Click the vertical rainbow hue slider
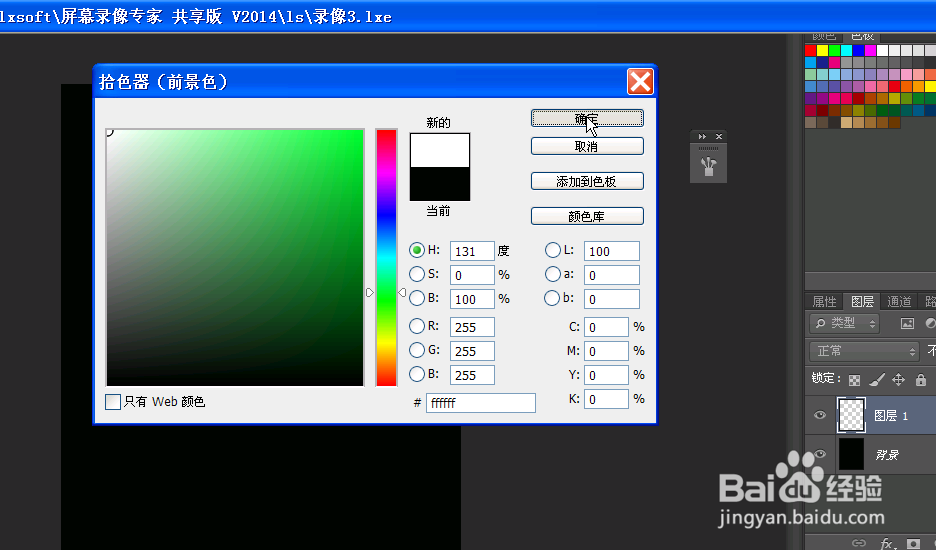Image resolution: width=936 pixels, height=550 pixels. [386, 257]
